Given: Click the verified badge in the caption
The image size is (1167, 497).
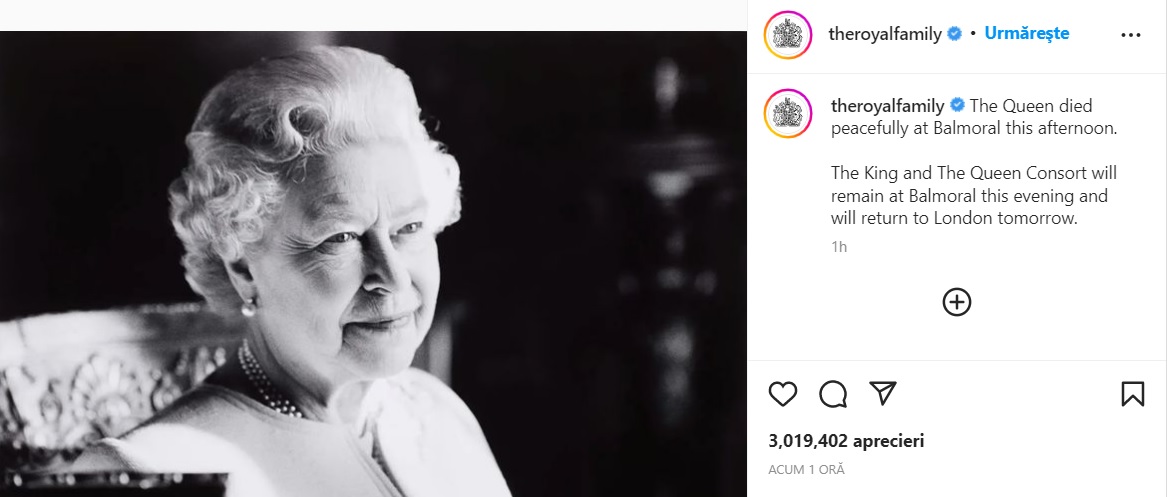Looking at the screenshot, I should pyautogui.click(x=957, y=105).
